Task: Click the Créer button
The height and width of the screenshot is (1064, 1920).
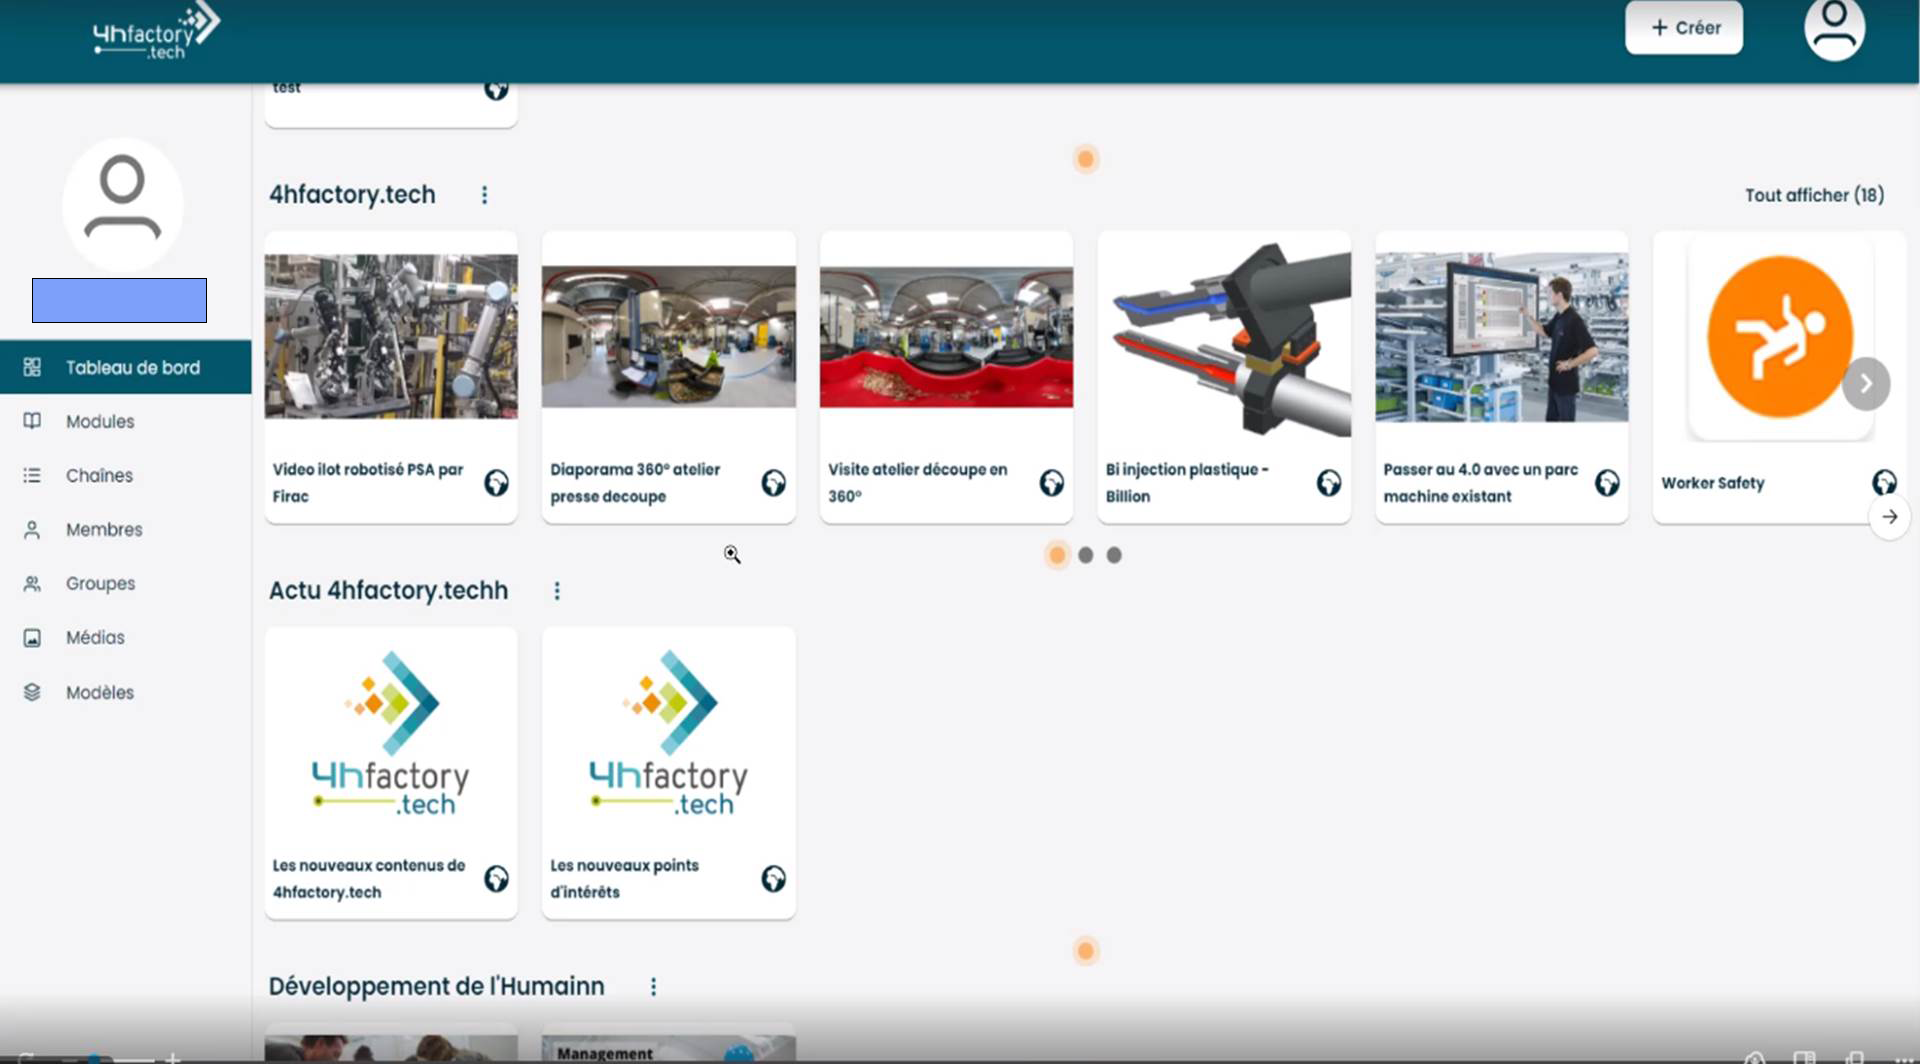Action: click(1684, 28)
